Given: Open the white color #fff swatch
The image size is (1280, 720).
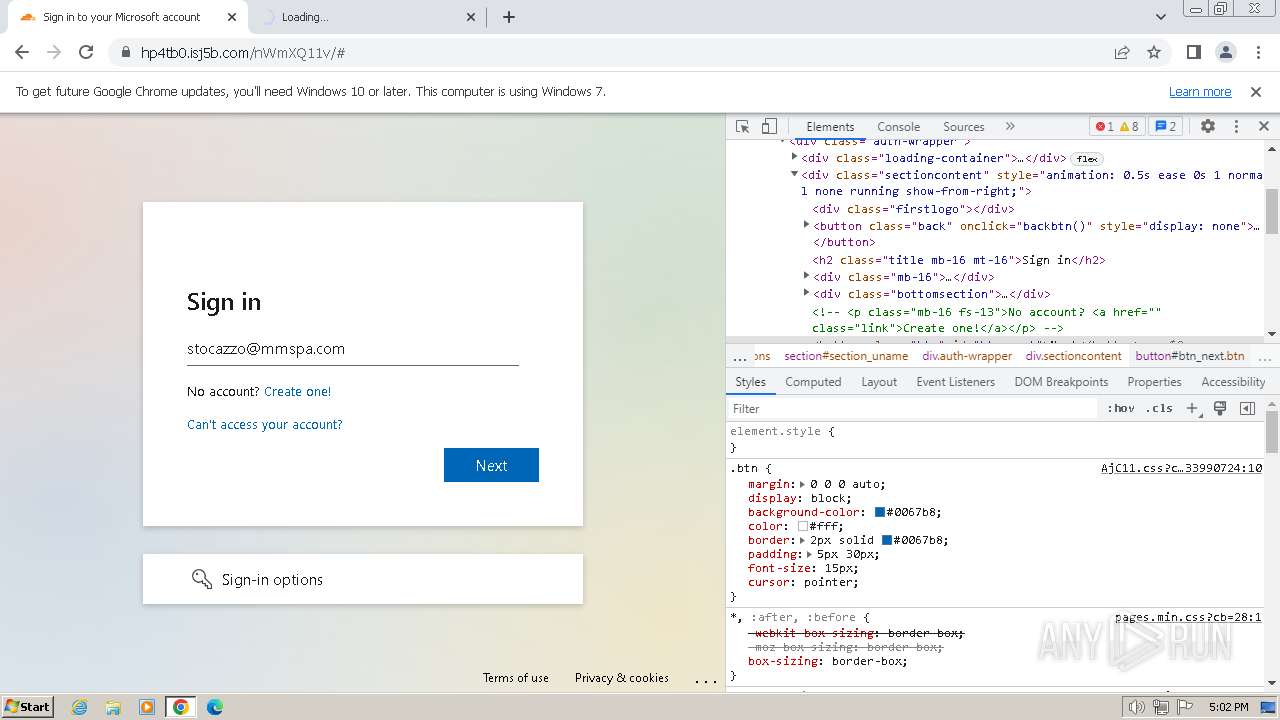Looking at the screenshot, I should 803,526.
